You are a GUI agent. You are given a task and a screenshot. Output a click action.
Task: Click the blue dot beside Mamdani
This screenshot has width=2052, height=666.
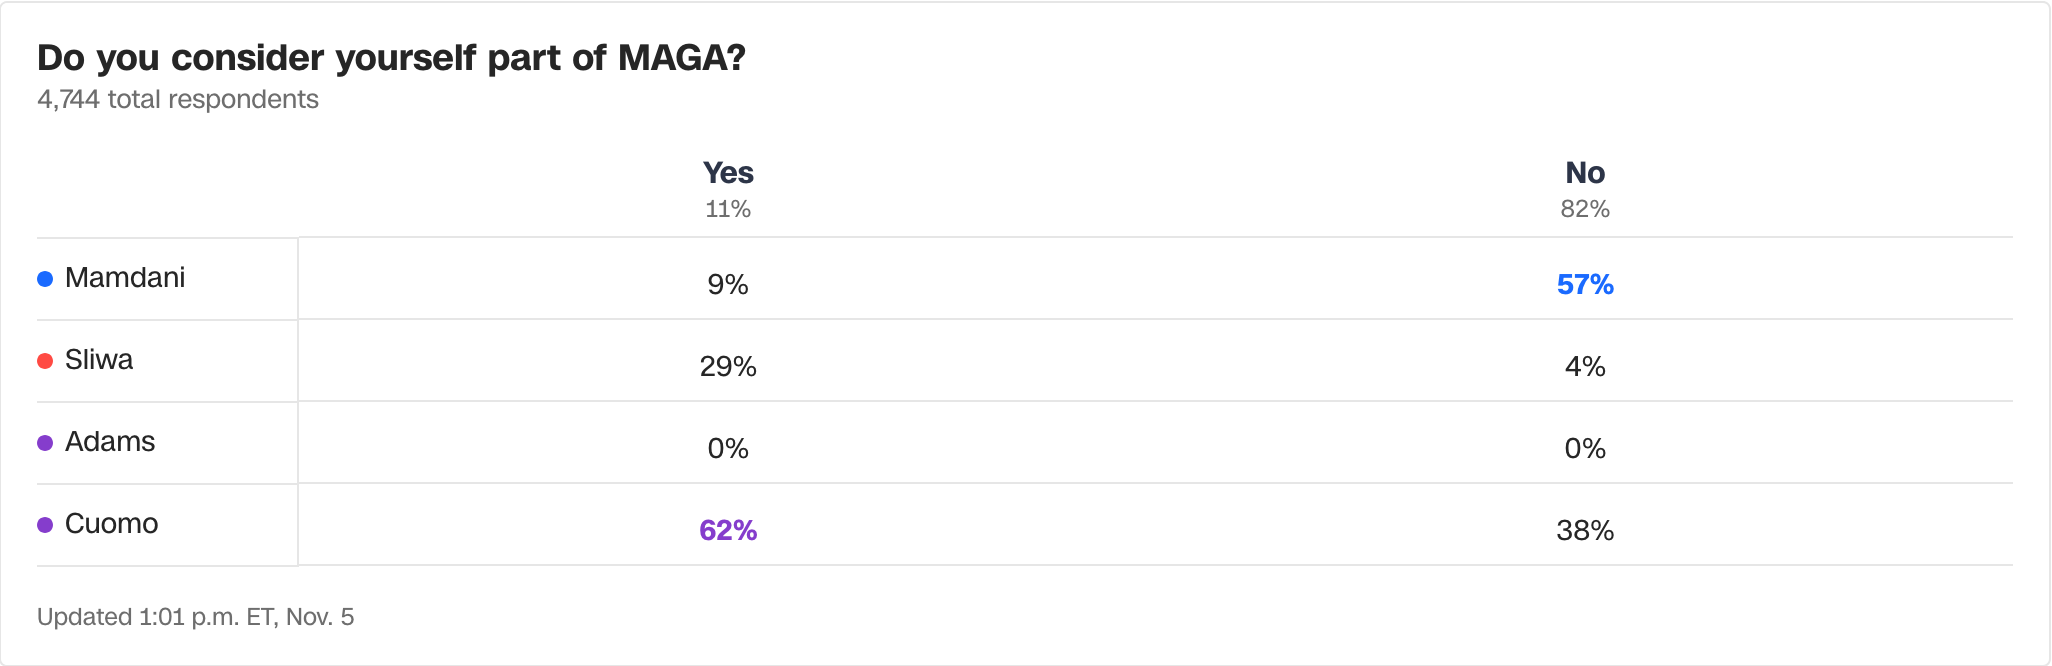click(x=45, y=279)
